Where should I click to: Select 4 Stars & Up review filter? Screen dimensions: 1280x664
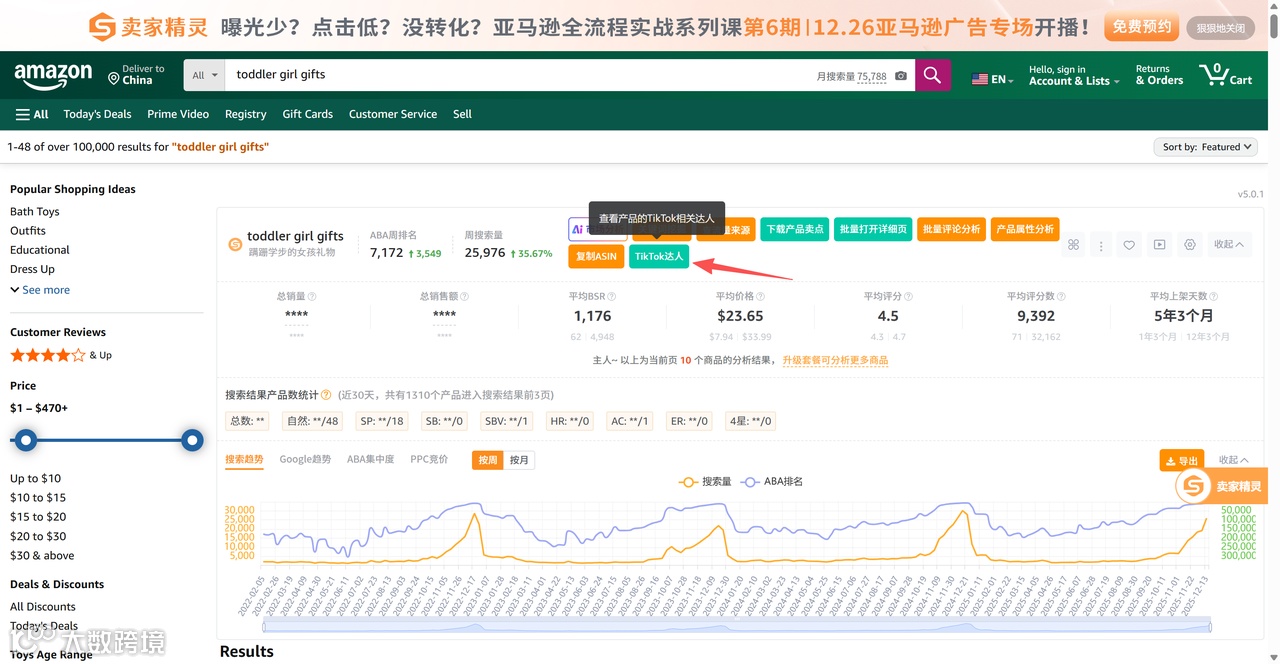coord(61,355)
